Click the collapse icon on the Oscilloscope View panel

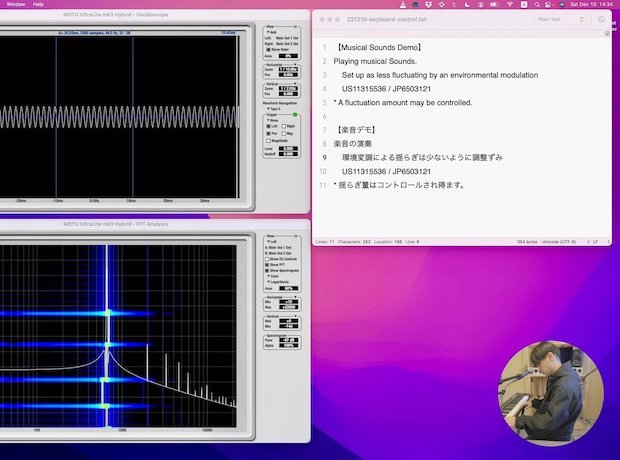pyautogui.click(x=295, y=27)
